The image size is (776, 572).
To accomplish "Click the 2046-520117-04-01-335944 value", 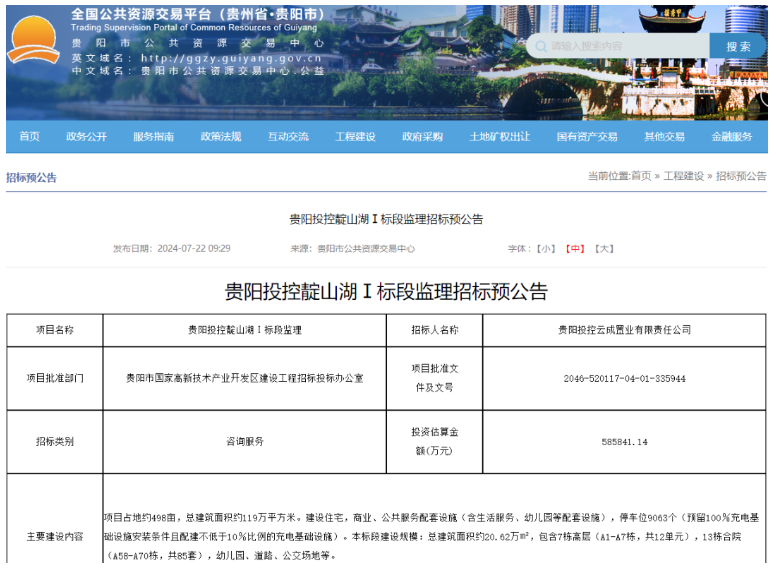I will tap(625, 379).
